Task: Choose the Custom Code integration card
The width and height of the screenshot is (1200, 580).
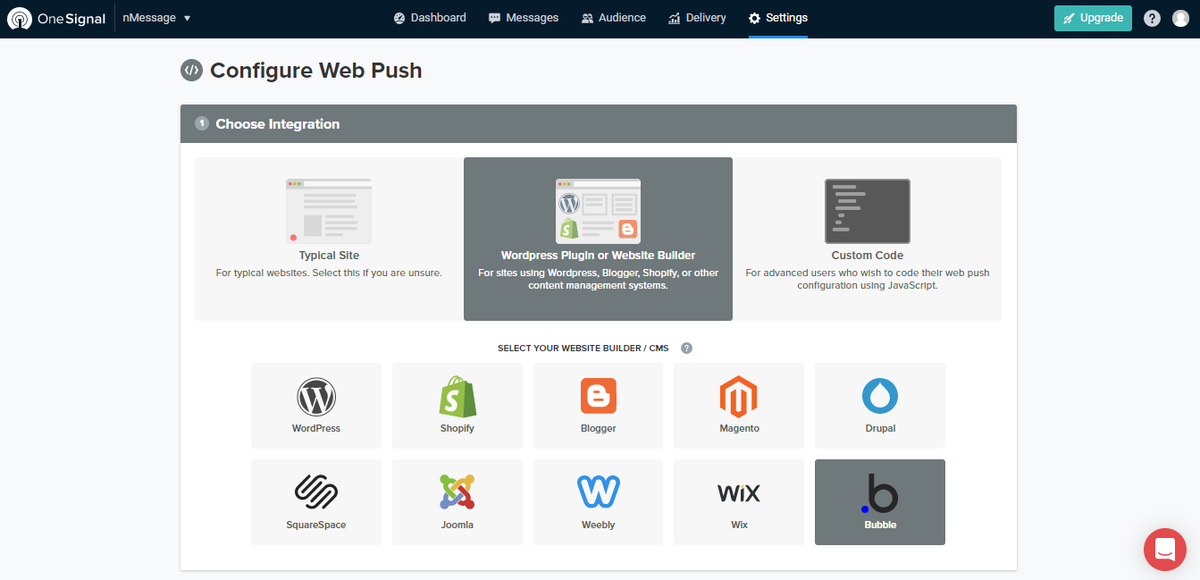Action: (867, 239)
